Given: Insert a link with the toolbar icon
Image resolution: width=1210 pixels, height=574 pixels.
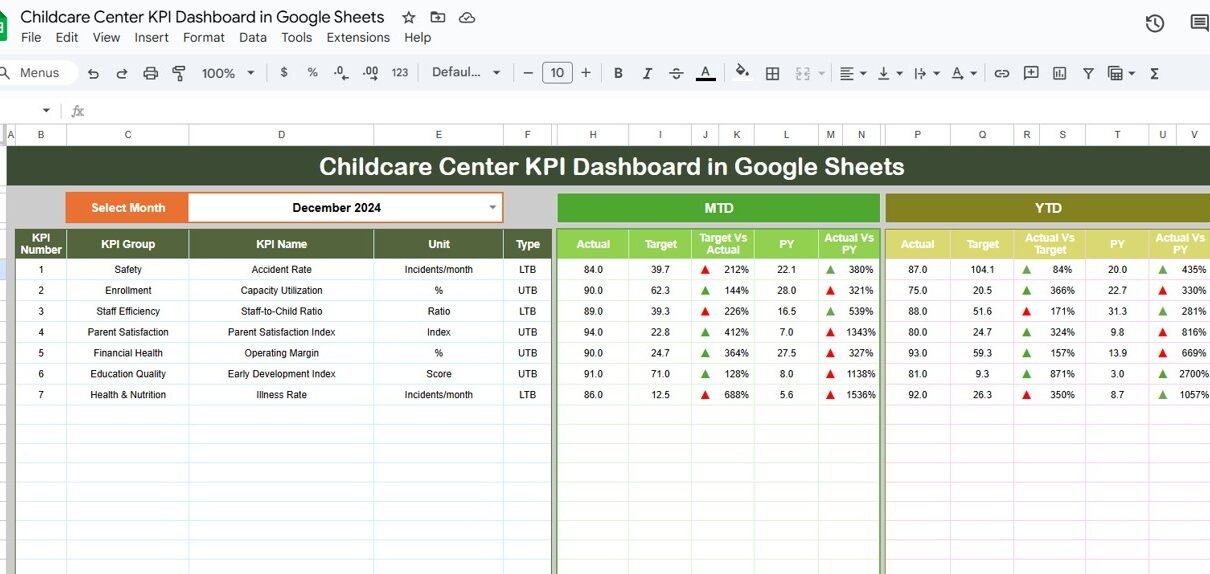Looking at the screenshot, I should pyautogui.click(x=1001, y=73).
